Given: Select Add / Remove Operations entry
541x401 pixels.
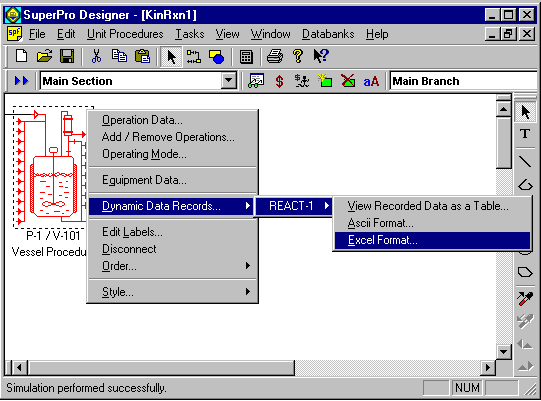Looking at the screenshot, I should (x=172, y=137).
